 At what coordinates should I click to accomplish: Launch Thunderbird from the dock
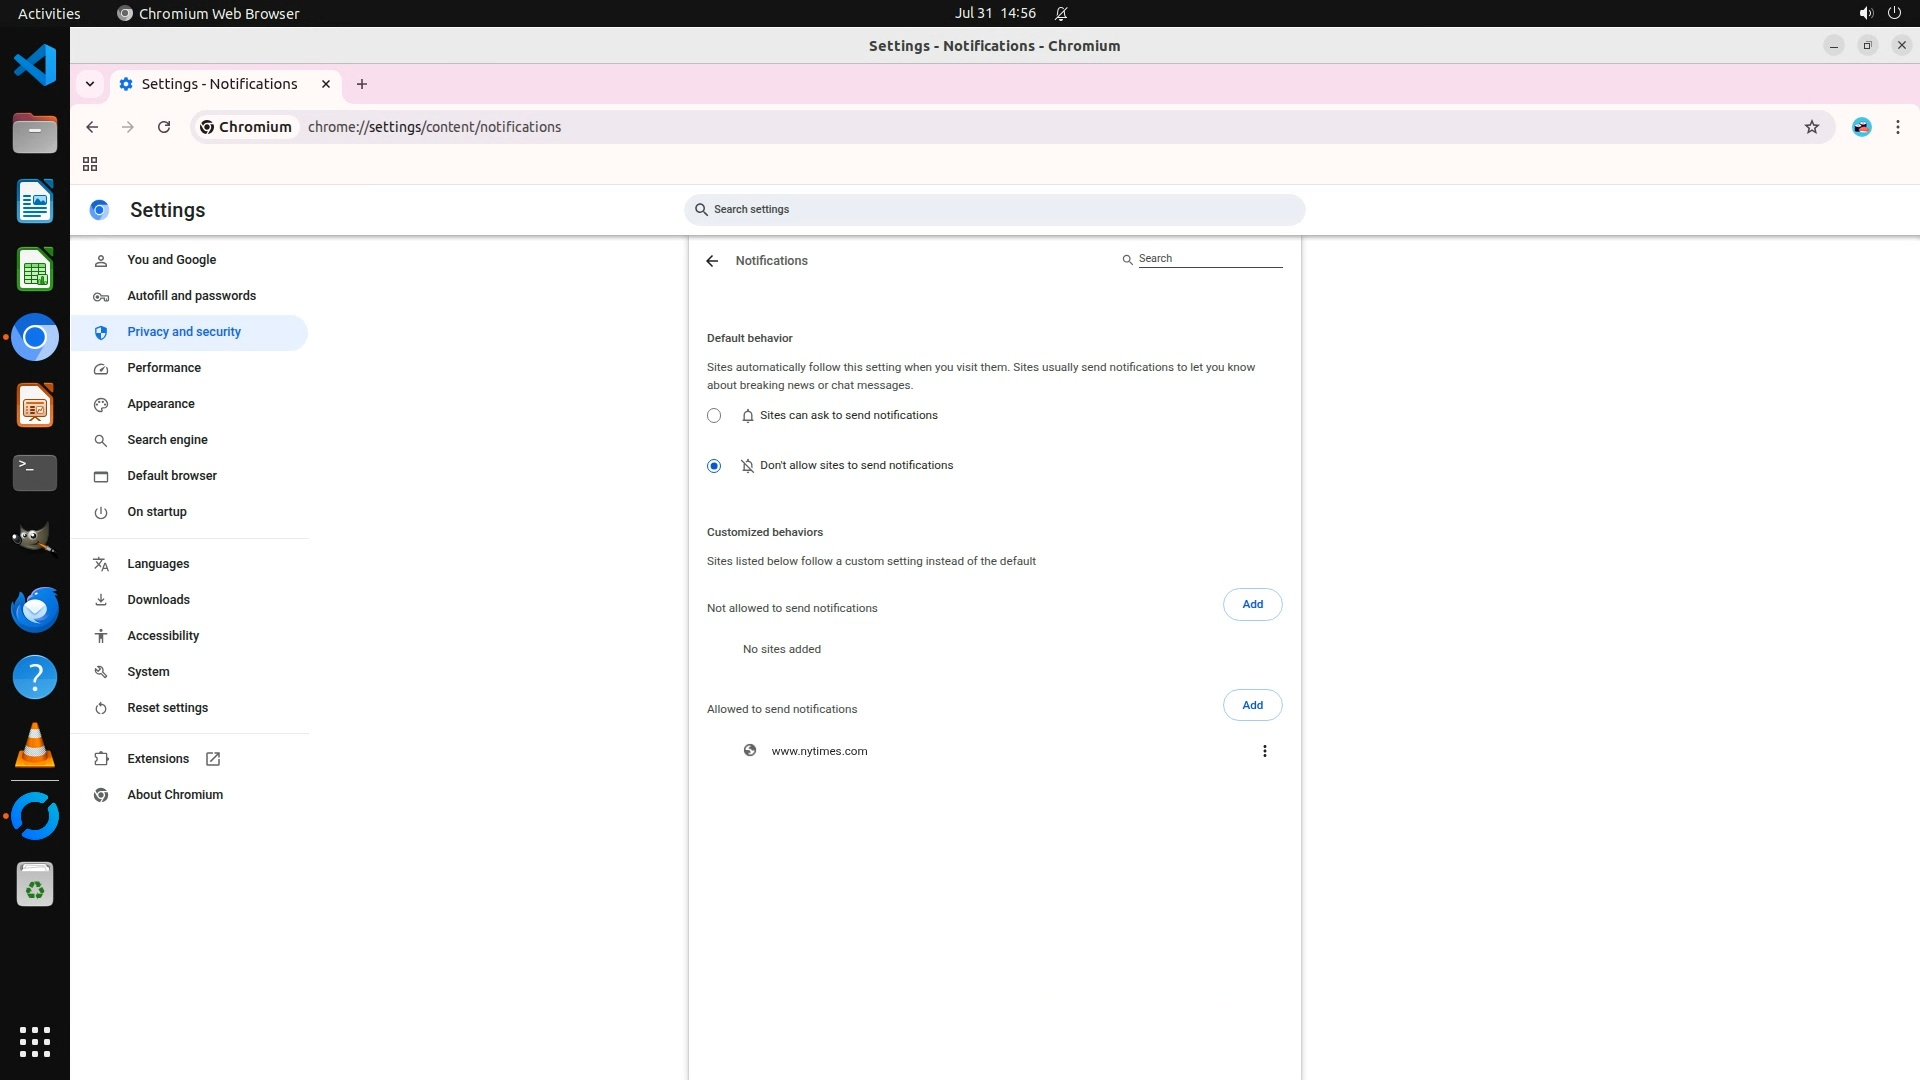pyautogui.click(x=35, y=610)
